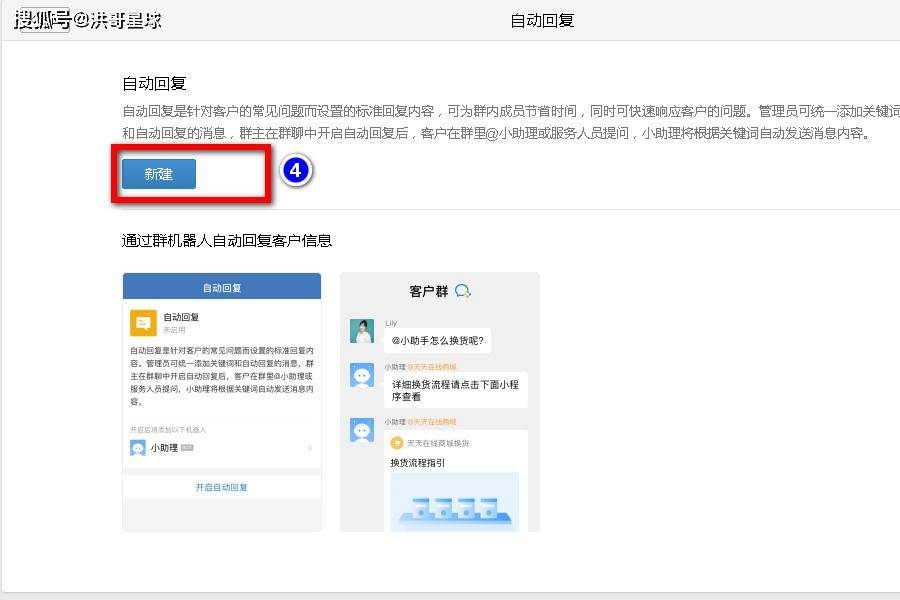Click the 小助理 robot icon in preview card

click(138, 448)
